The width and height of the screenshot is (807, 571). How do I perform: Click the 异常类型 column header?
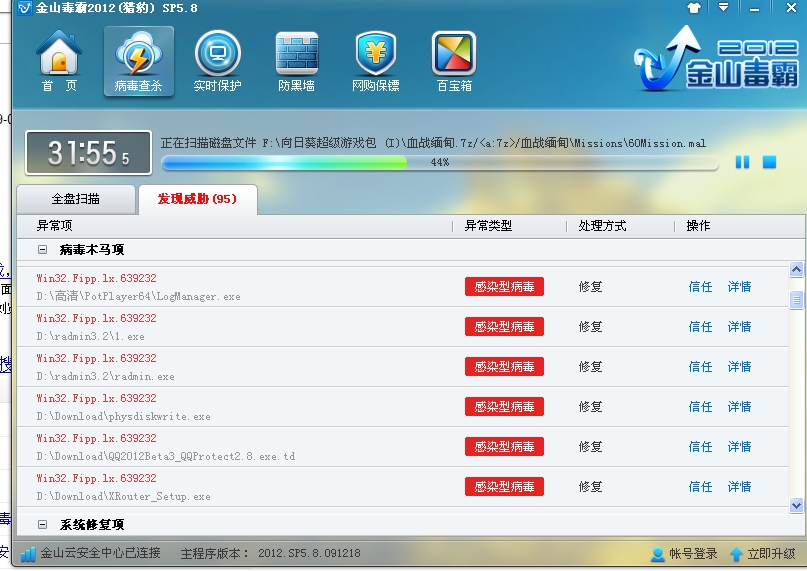coord(488,226)
